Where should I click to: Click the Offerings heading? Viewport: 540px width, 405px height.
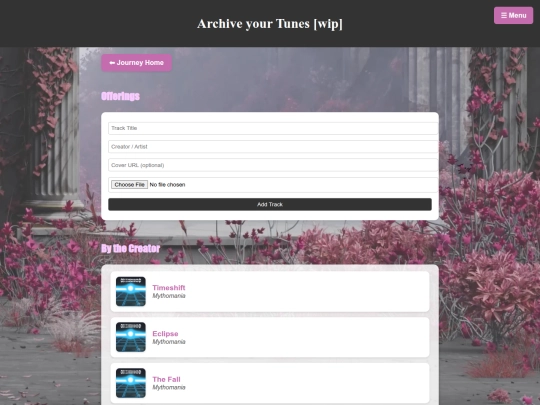point(121,96)
